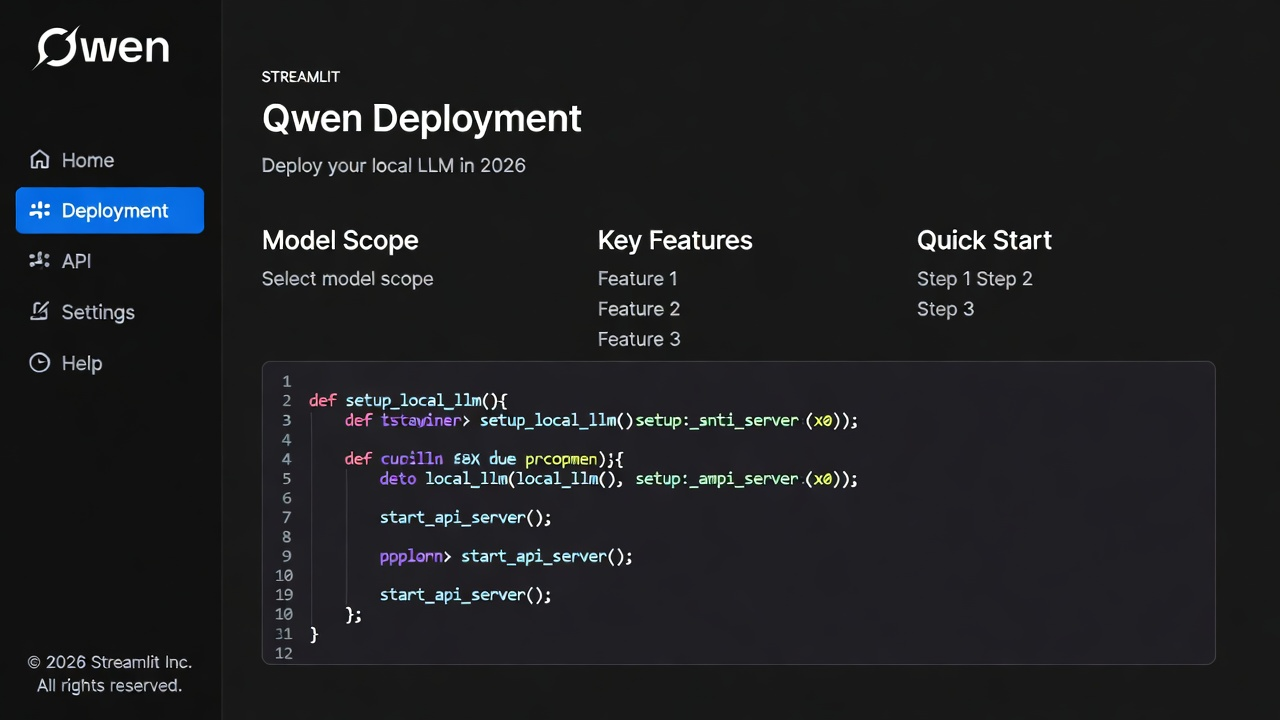Click the Help clock icon
This screenshot has height=720, width=1280.
pyautogui.click(x=40, y=363)
